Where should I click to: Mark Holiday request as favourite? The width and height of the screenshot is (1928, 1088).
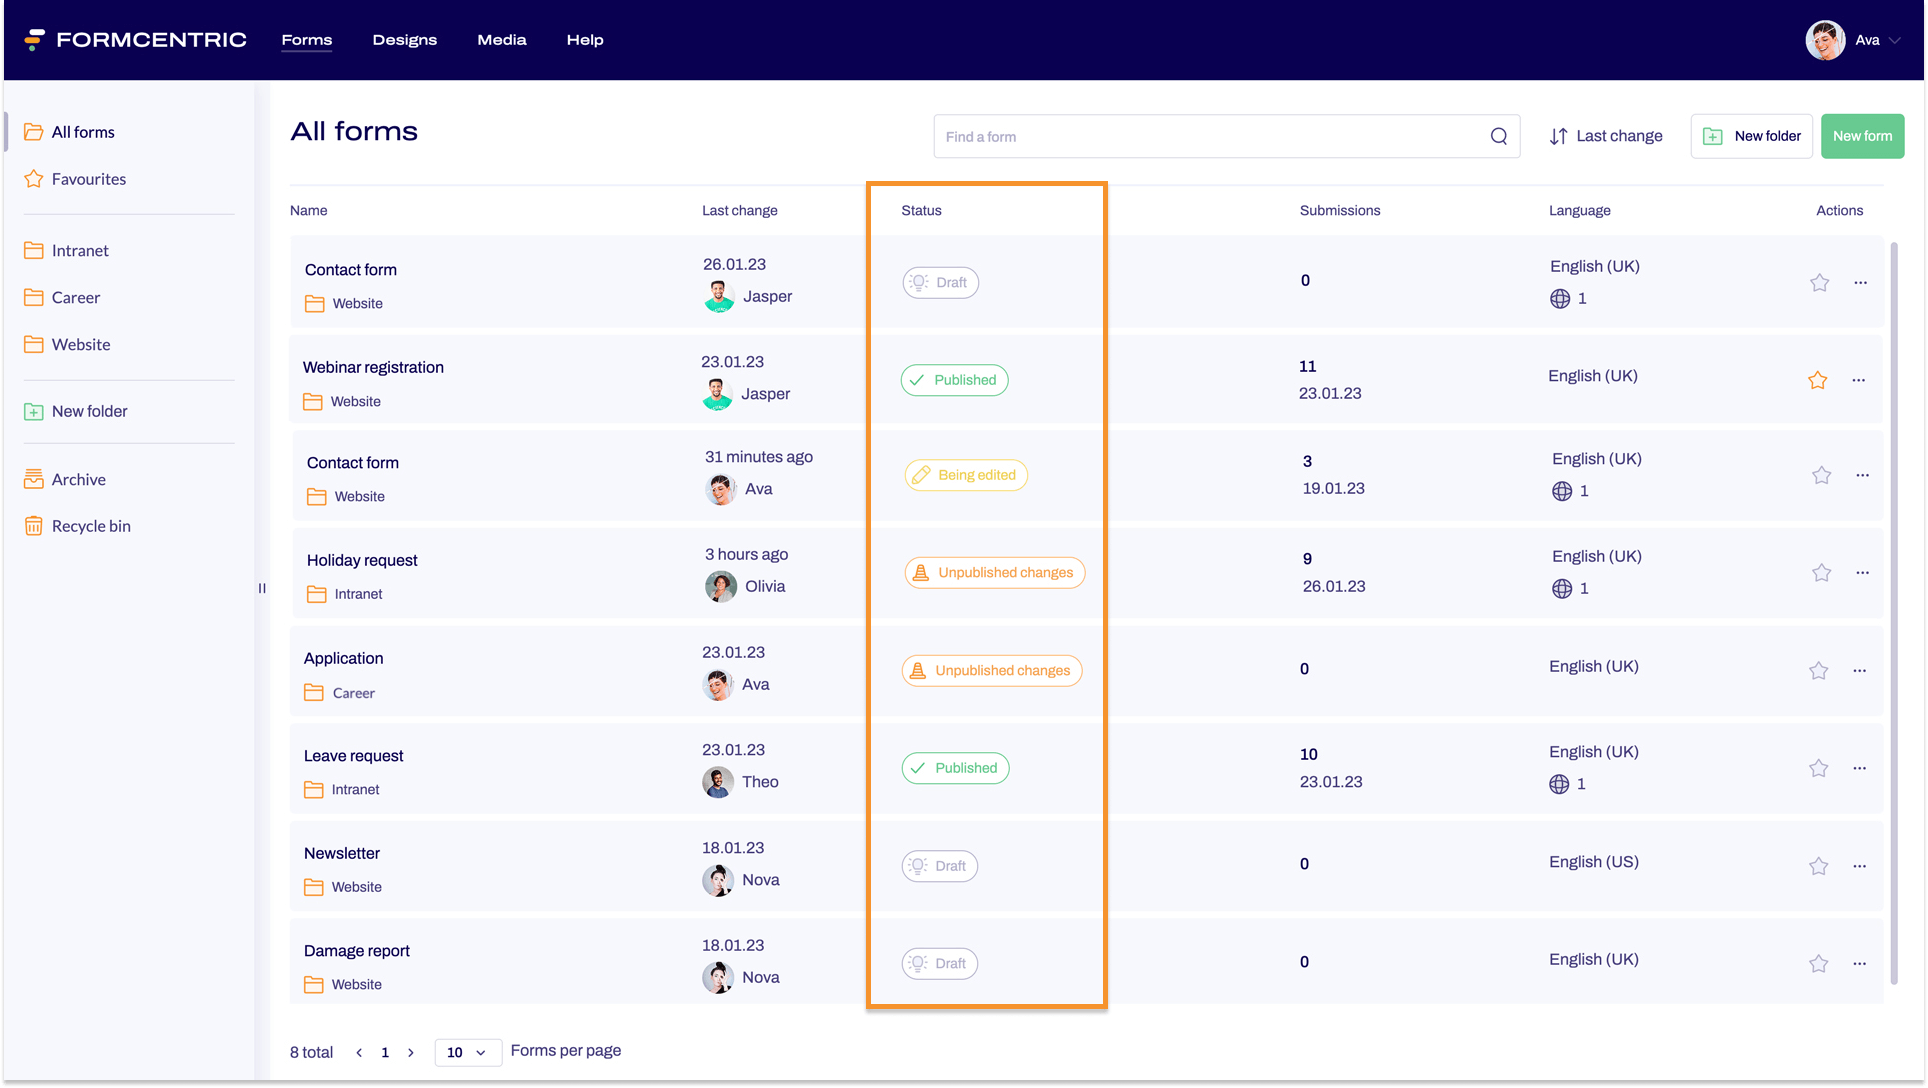pos(1821,572)
